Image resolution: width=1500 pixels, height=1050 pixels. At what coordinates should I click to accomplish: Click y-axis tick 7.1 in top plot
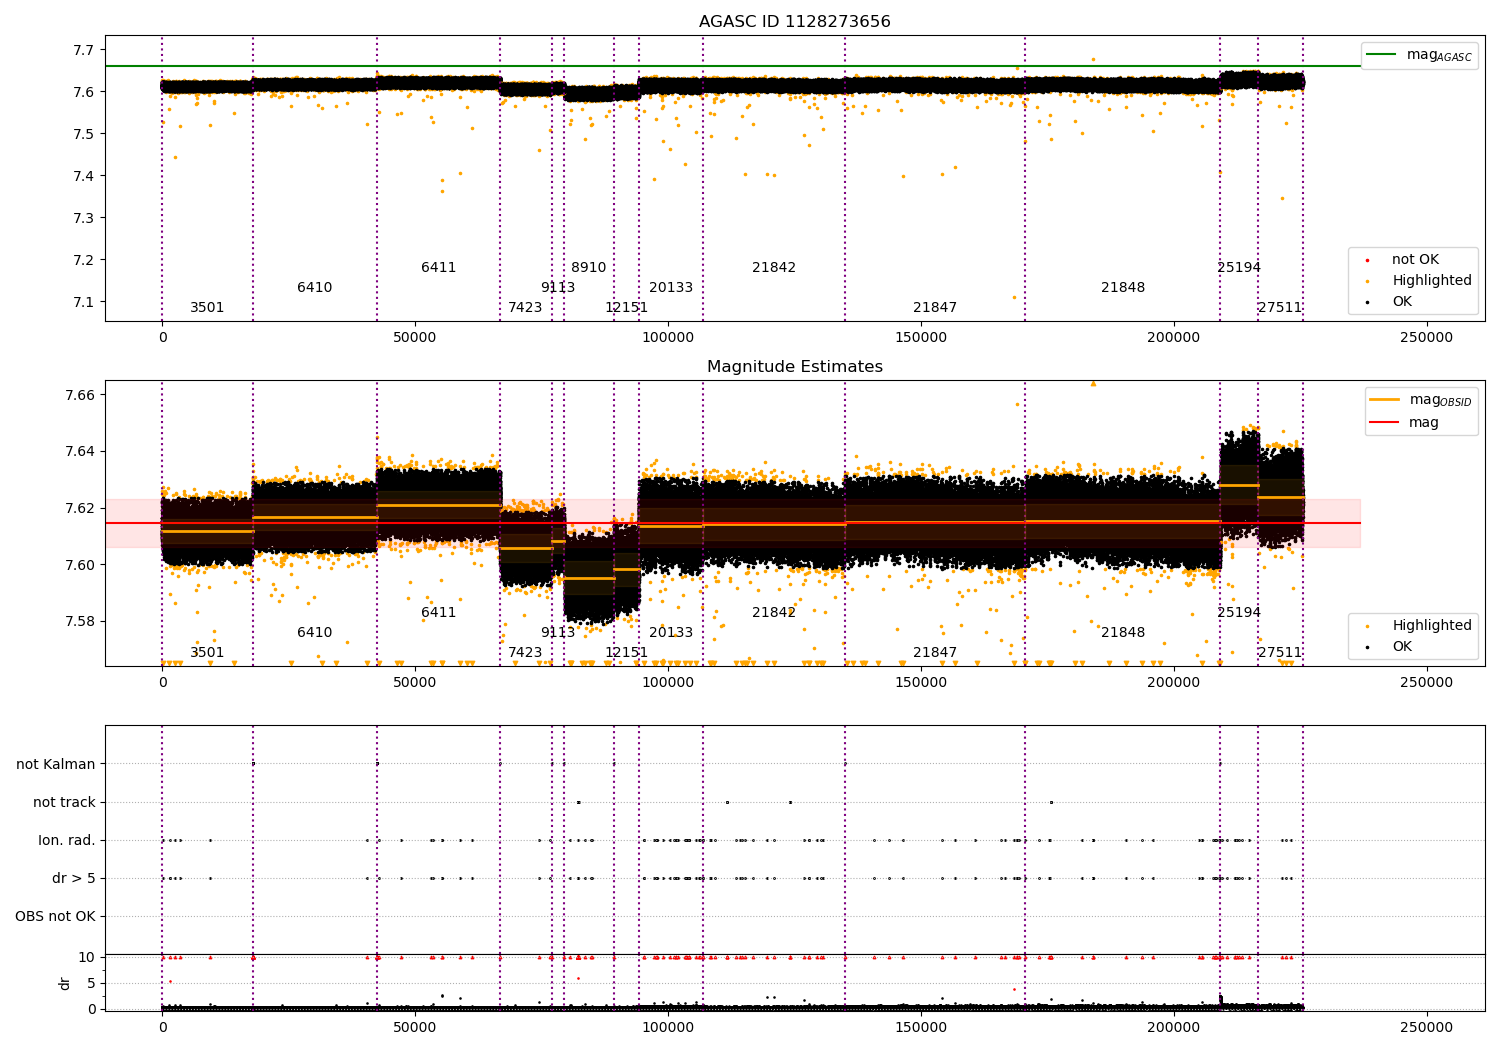tap(84, 302)
